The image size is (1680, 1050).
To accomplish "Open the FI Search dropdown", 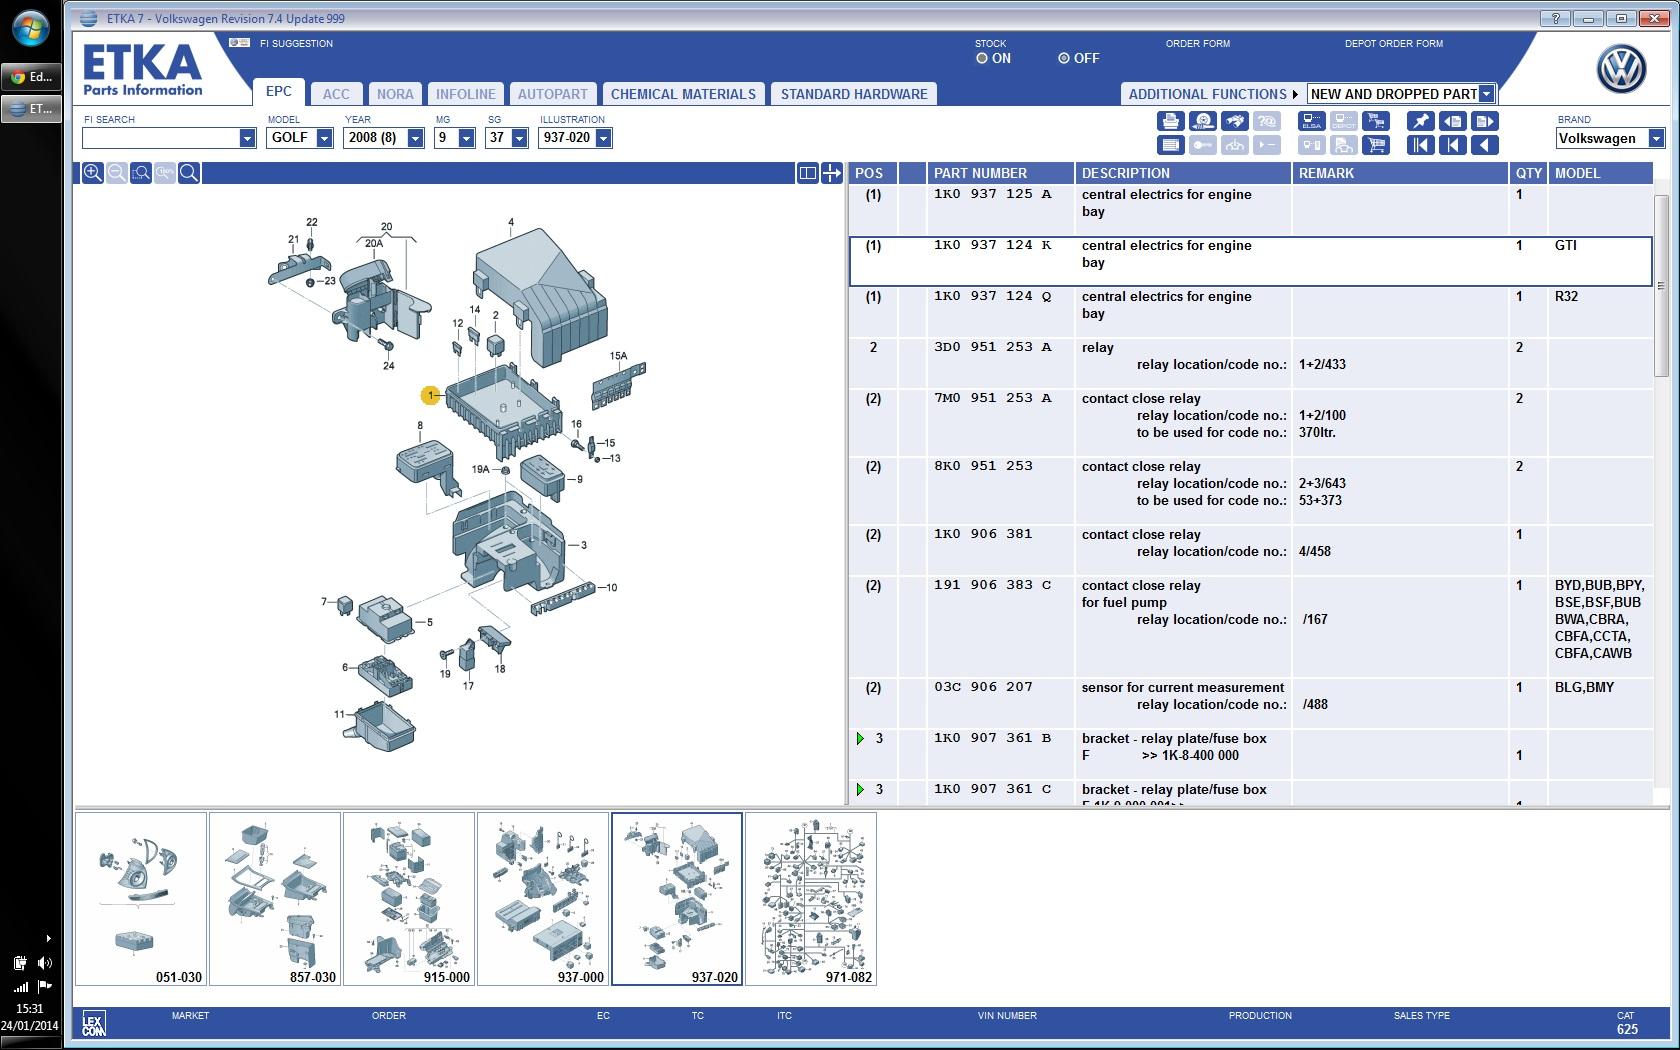I will pyautogui.click(x=247, y=138).
